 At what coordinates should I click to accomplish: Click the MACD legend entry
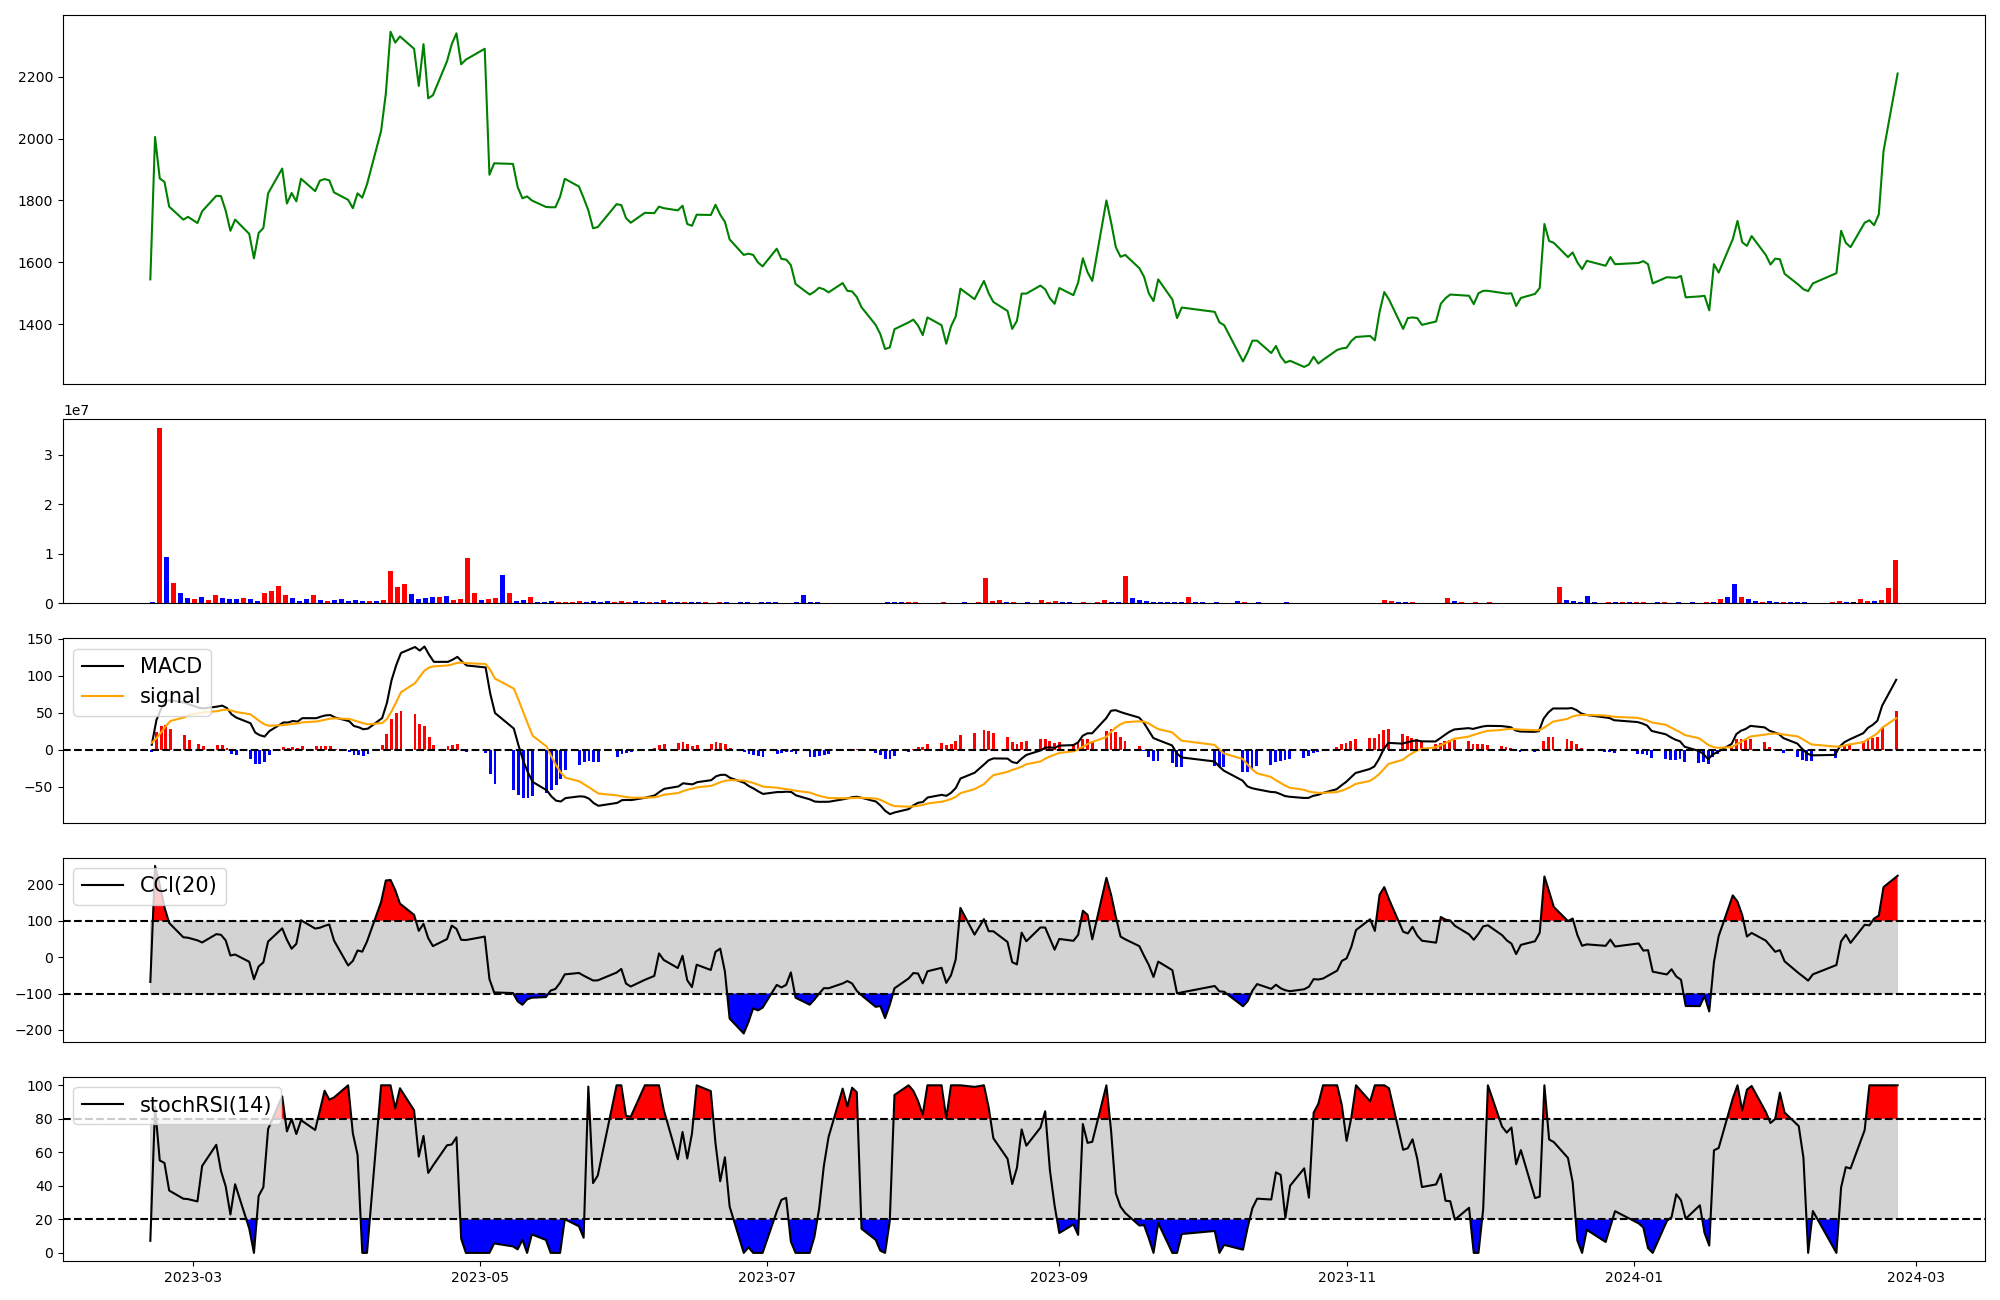[170, 666]
